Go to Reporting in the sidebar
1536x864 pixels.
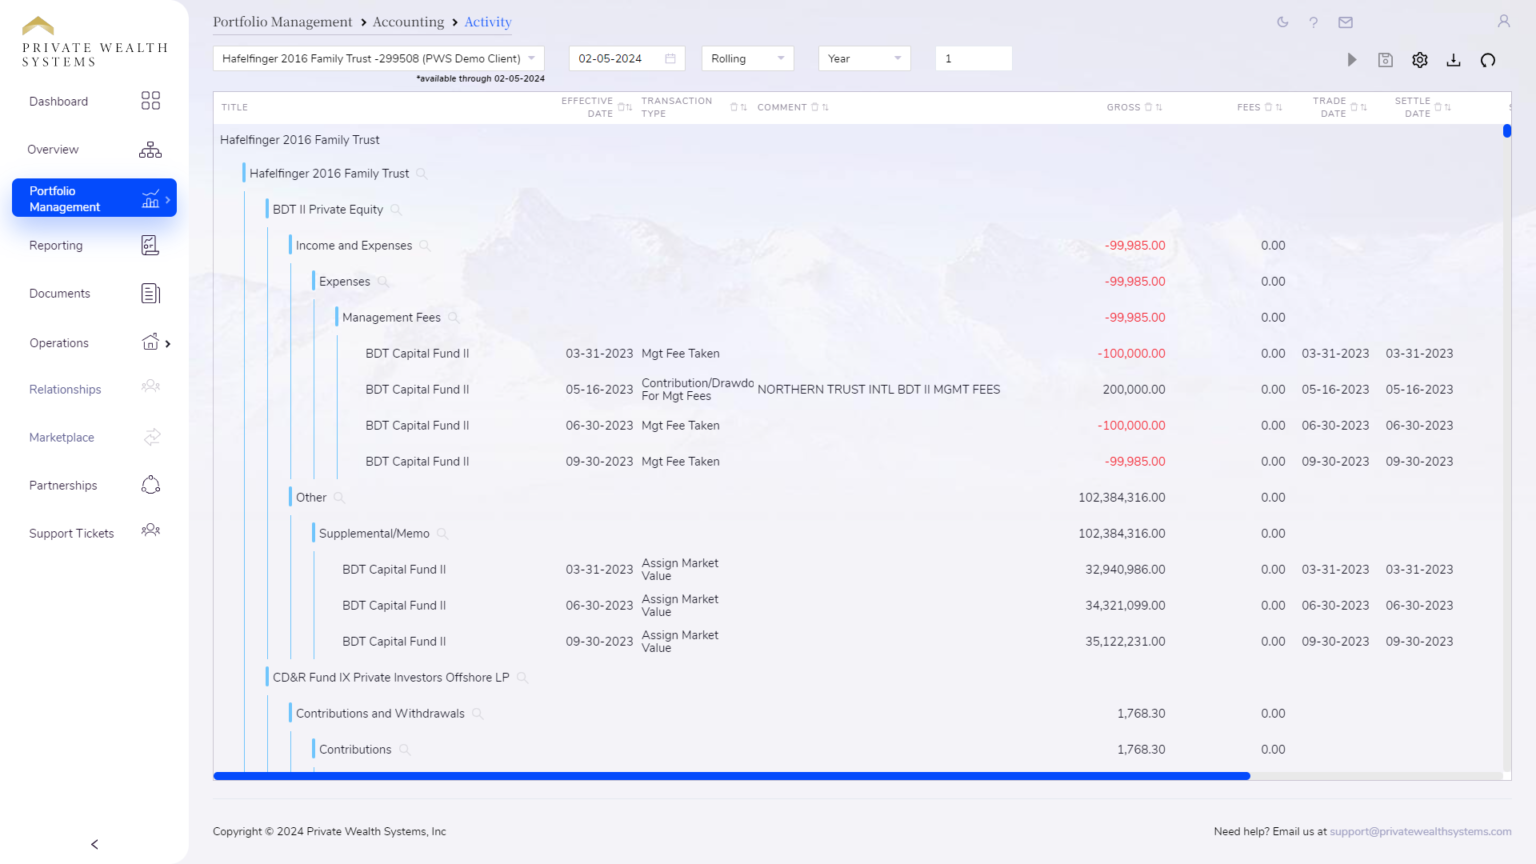click(56, 246)
